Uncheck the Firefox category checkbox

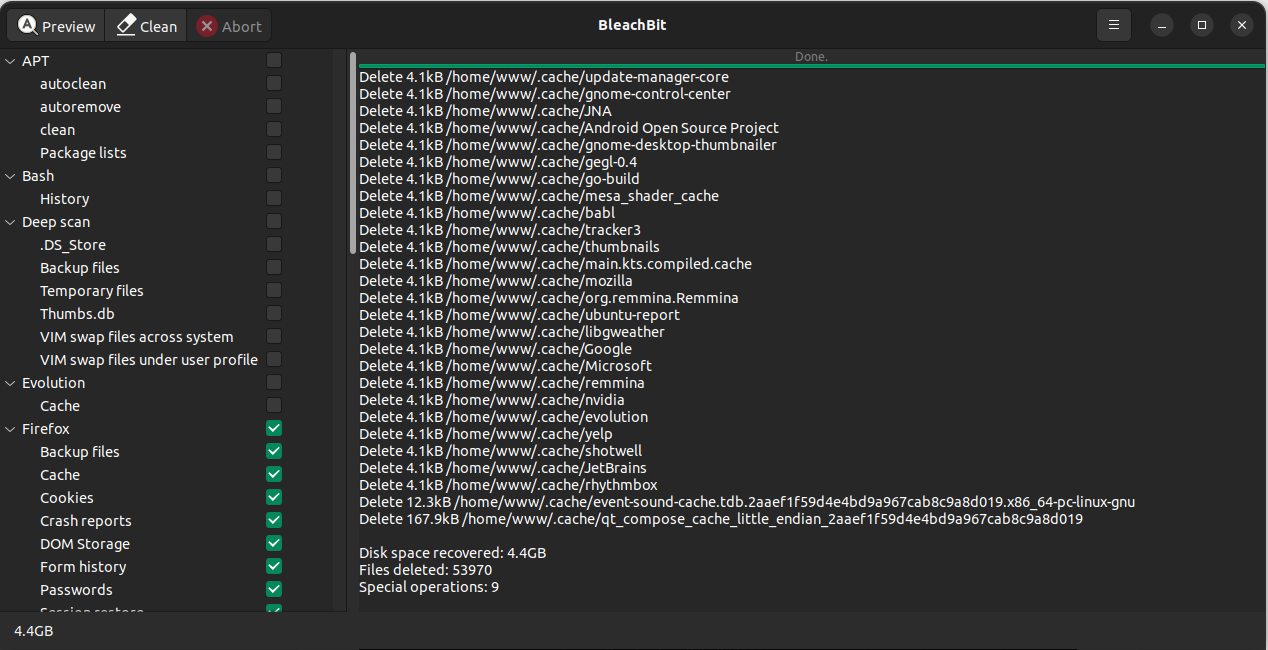coord(274,428)
